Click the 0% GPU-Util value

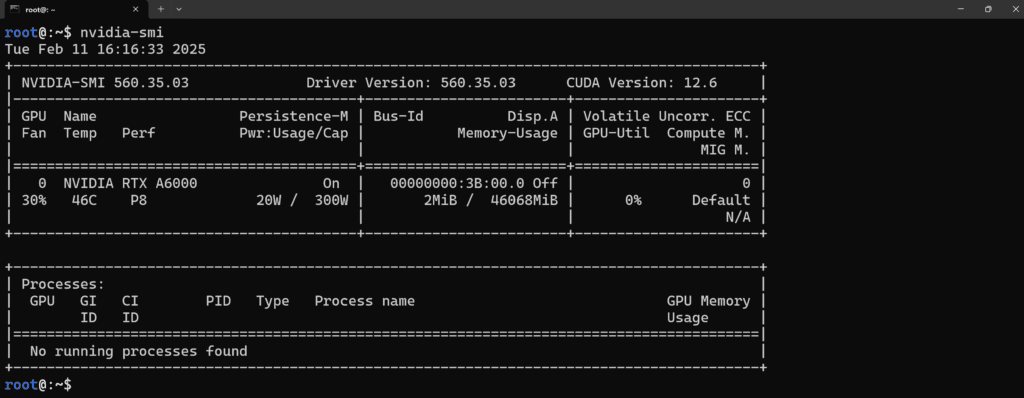633,201
